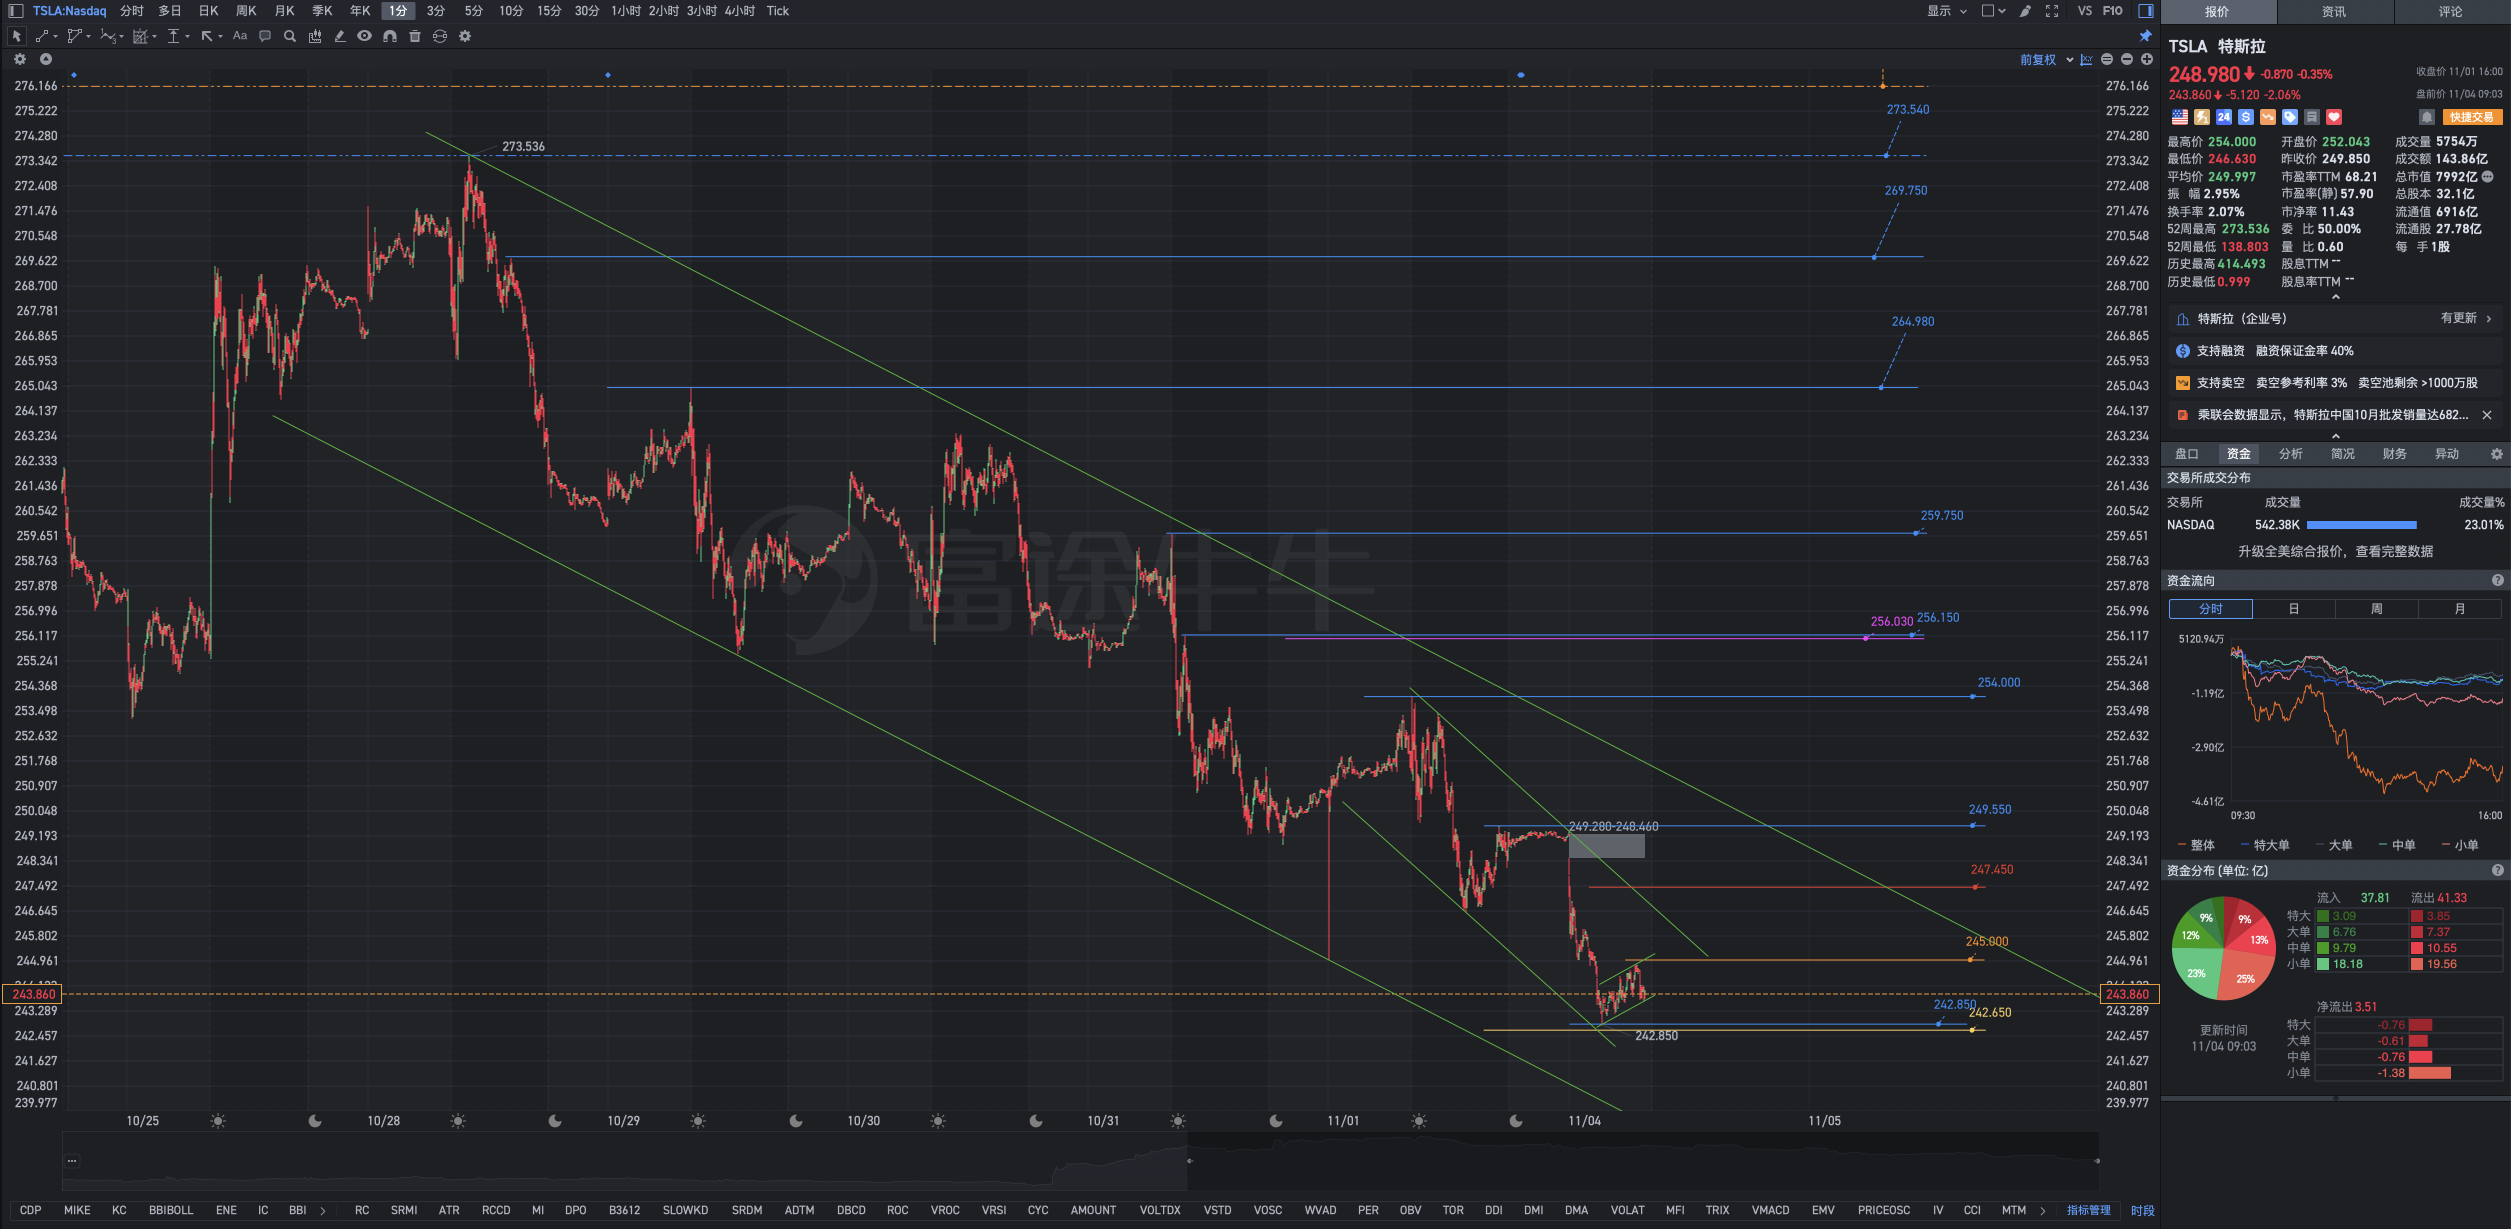
Task: Open 特斯拉 企业号 with 有更新 arrow
Action: [2336, 319]
